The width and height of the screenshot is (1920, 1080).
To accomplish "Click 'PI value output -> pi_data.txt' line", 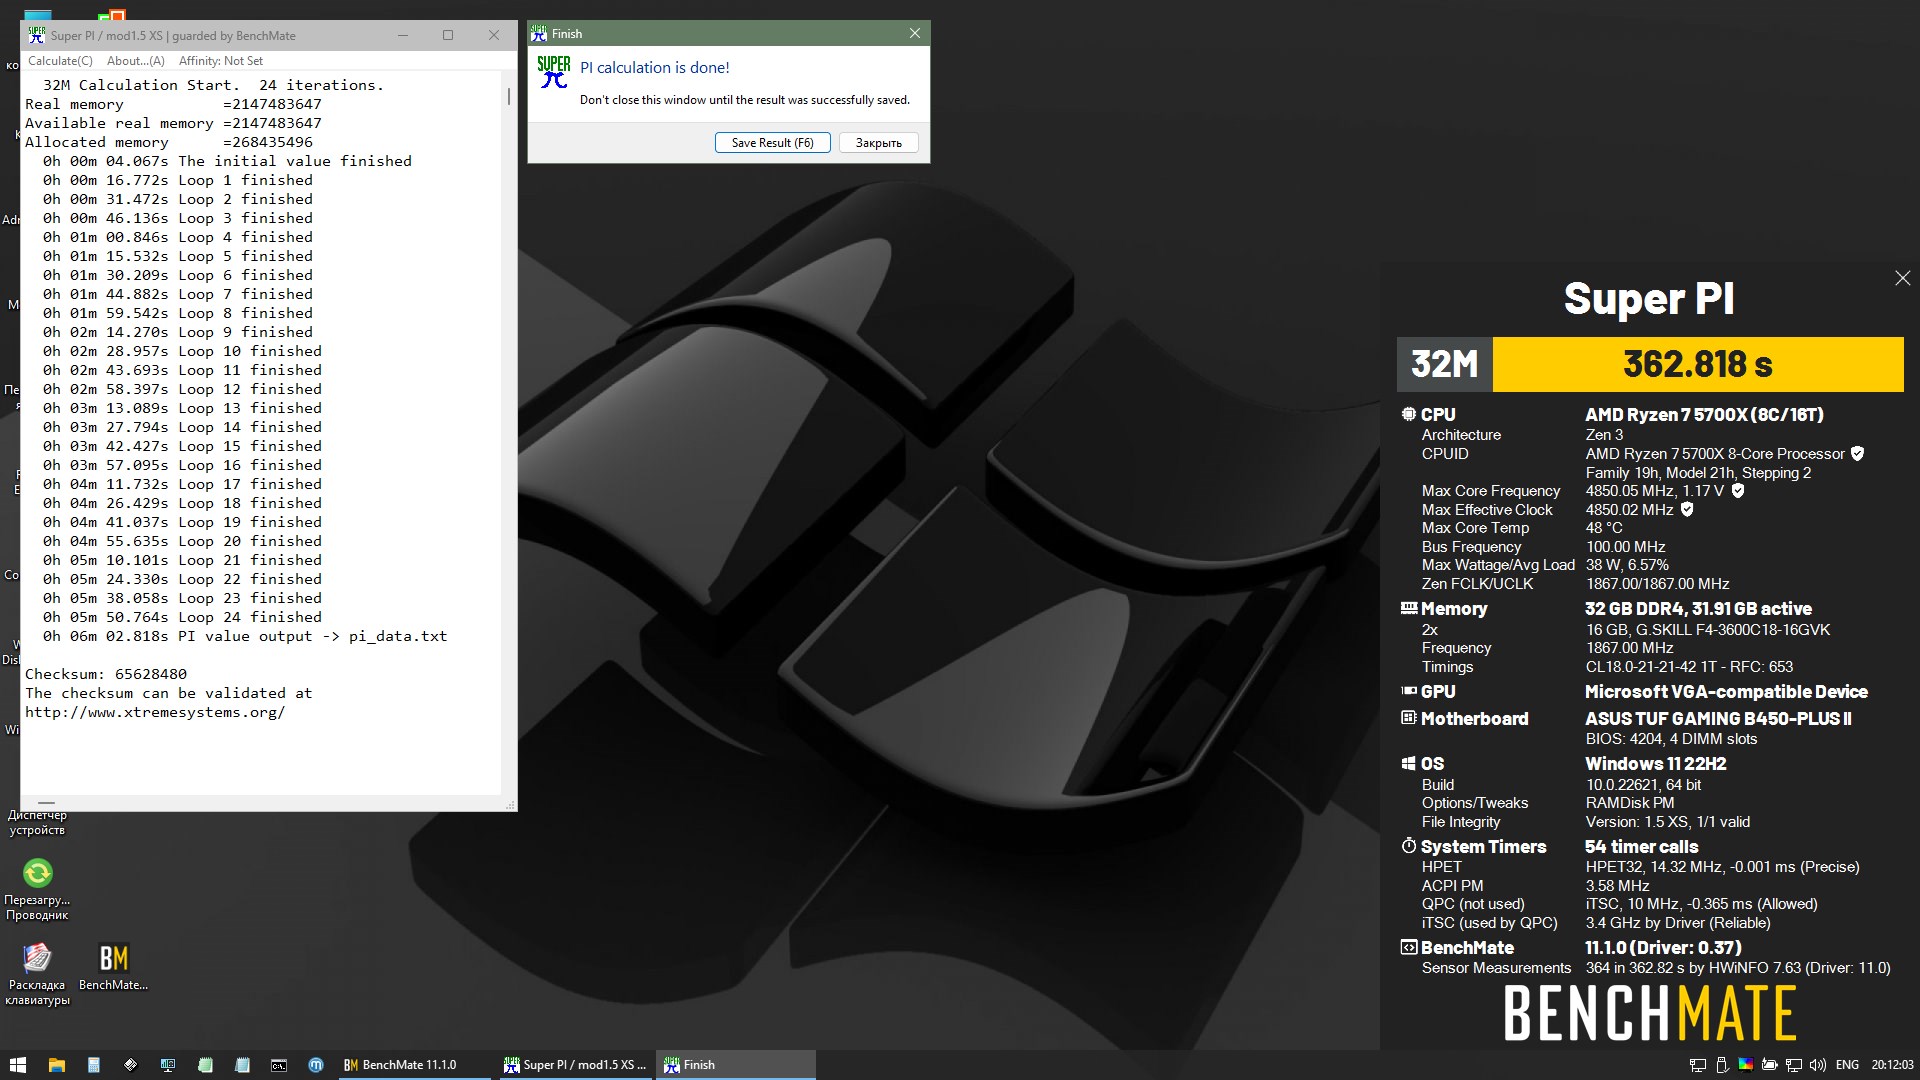I will click(x=312, y=636).
